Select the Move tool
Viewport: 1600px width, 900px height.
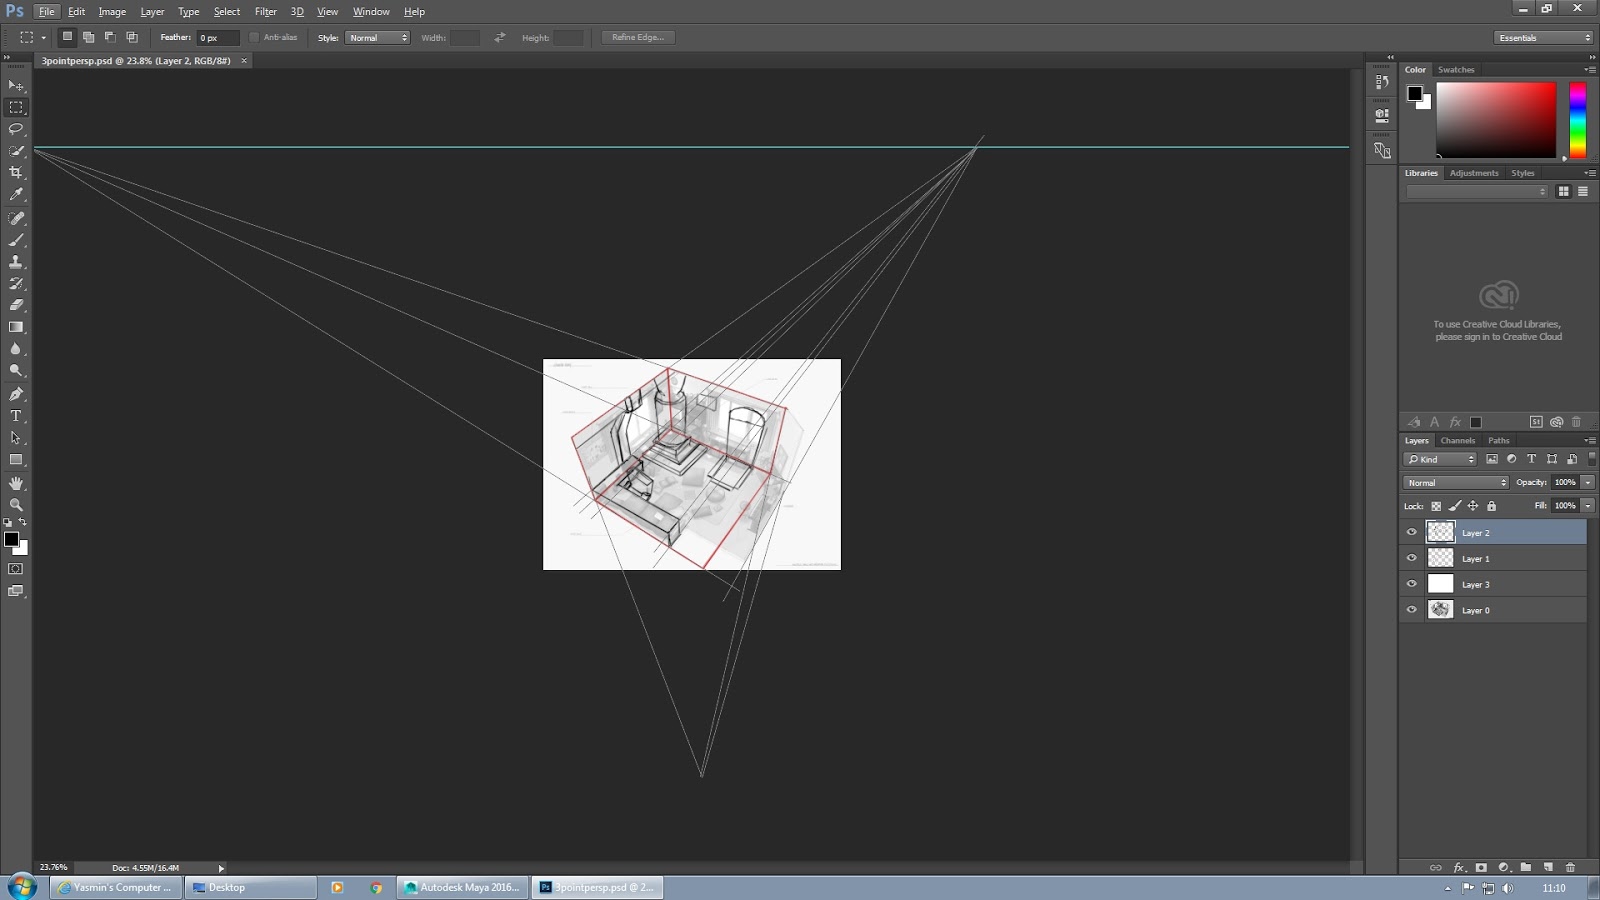(16, 85)
